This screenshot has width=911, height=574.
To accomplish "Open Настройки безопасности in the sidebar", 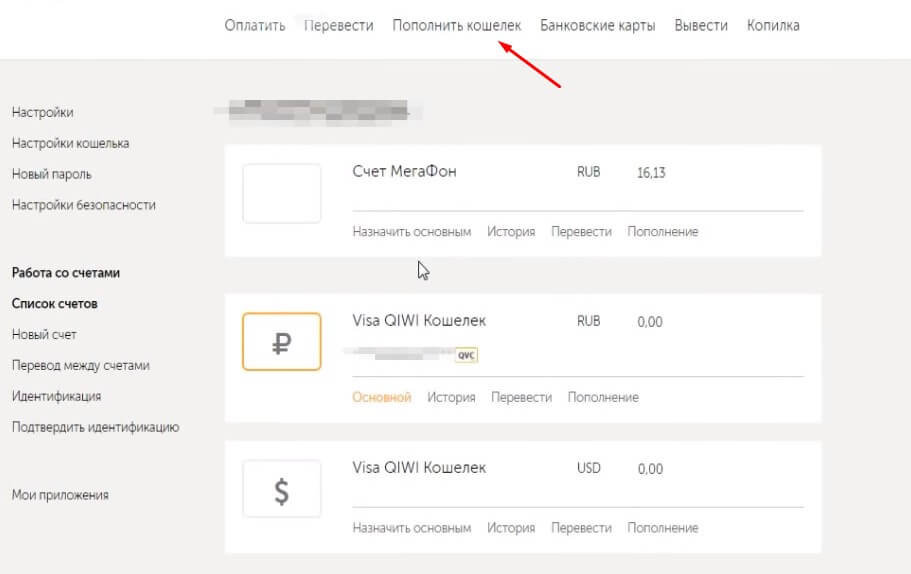I will 84,205.
